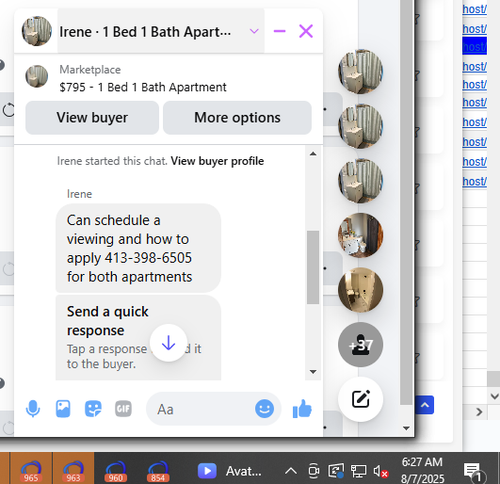Open More options for the listing

point(237,118)
